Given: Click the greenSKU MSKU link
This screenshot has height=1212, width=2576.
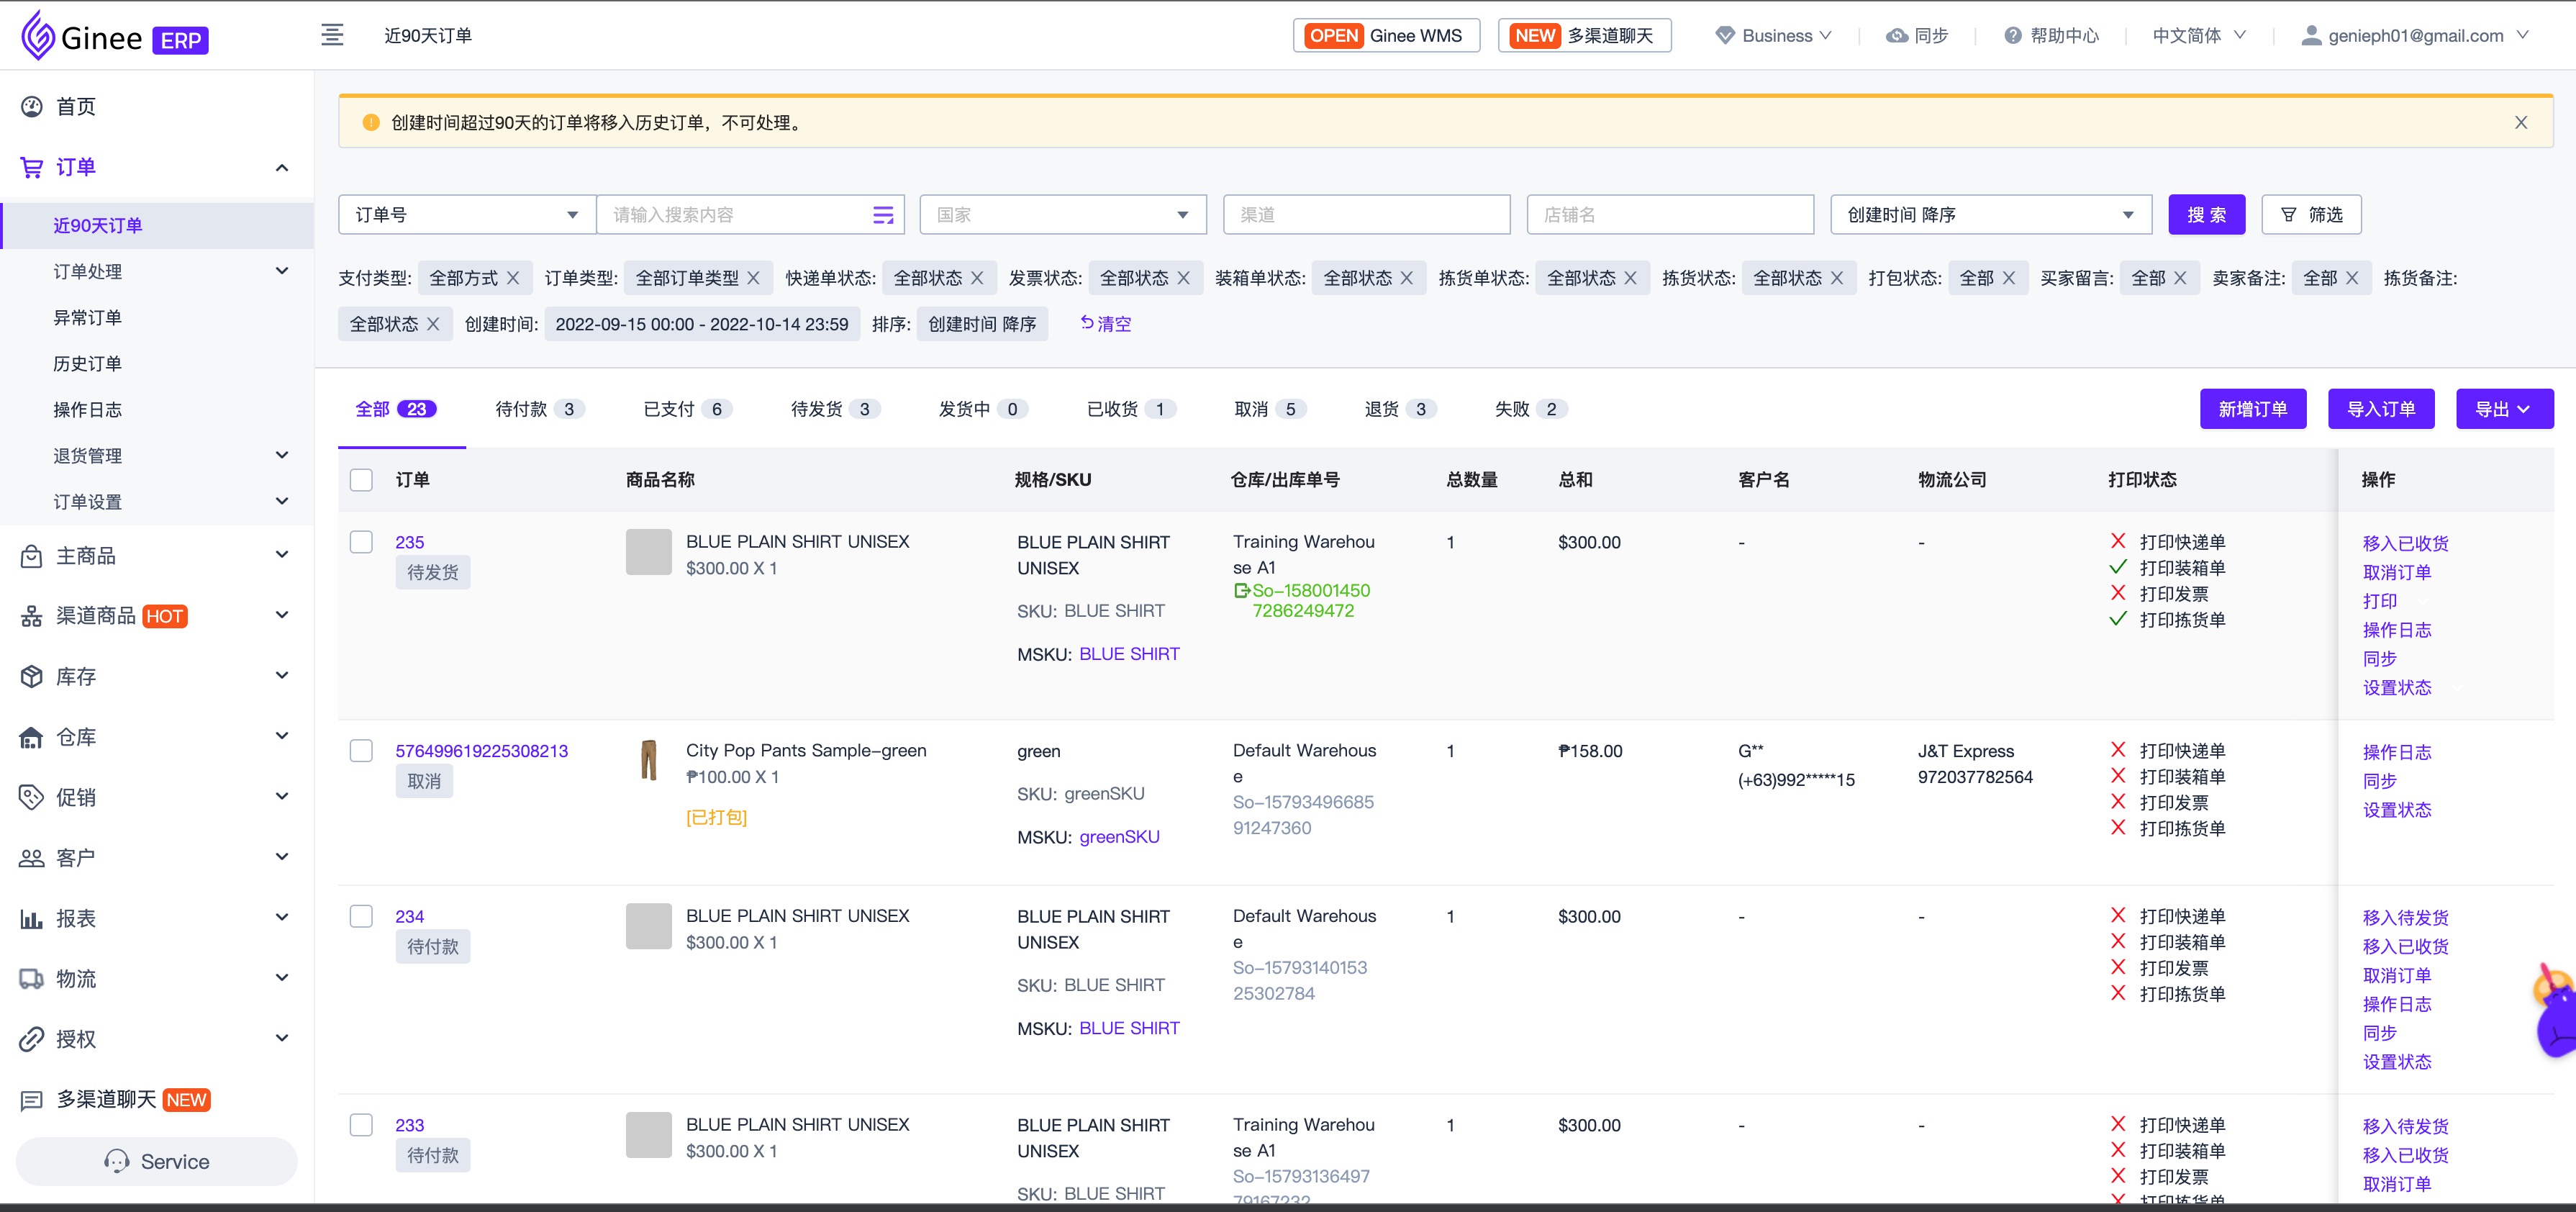Looking at the screenshot, I should coord(1119,837).
